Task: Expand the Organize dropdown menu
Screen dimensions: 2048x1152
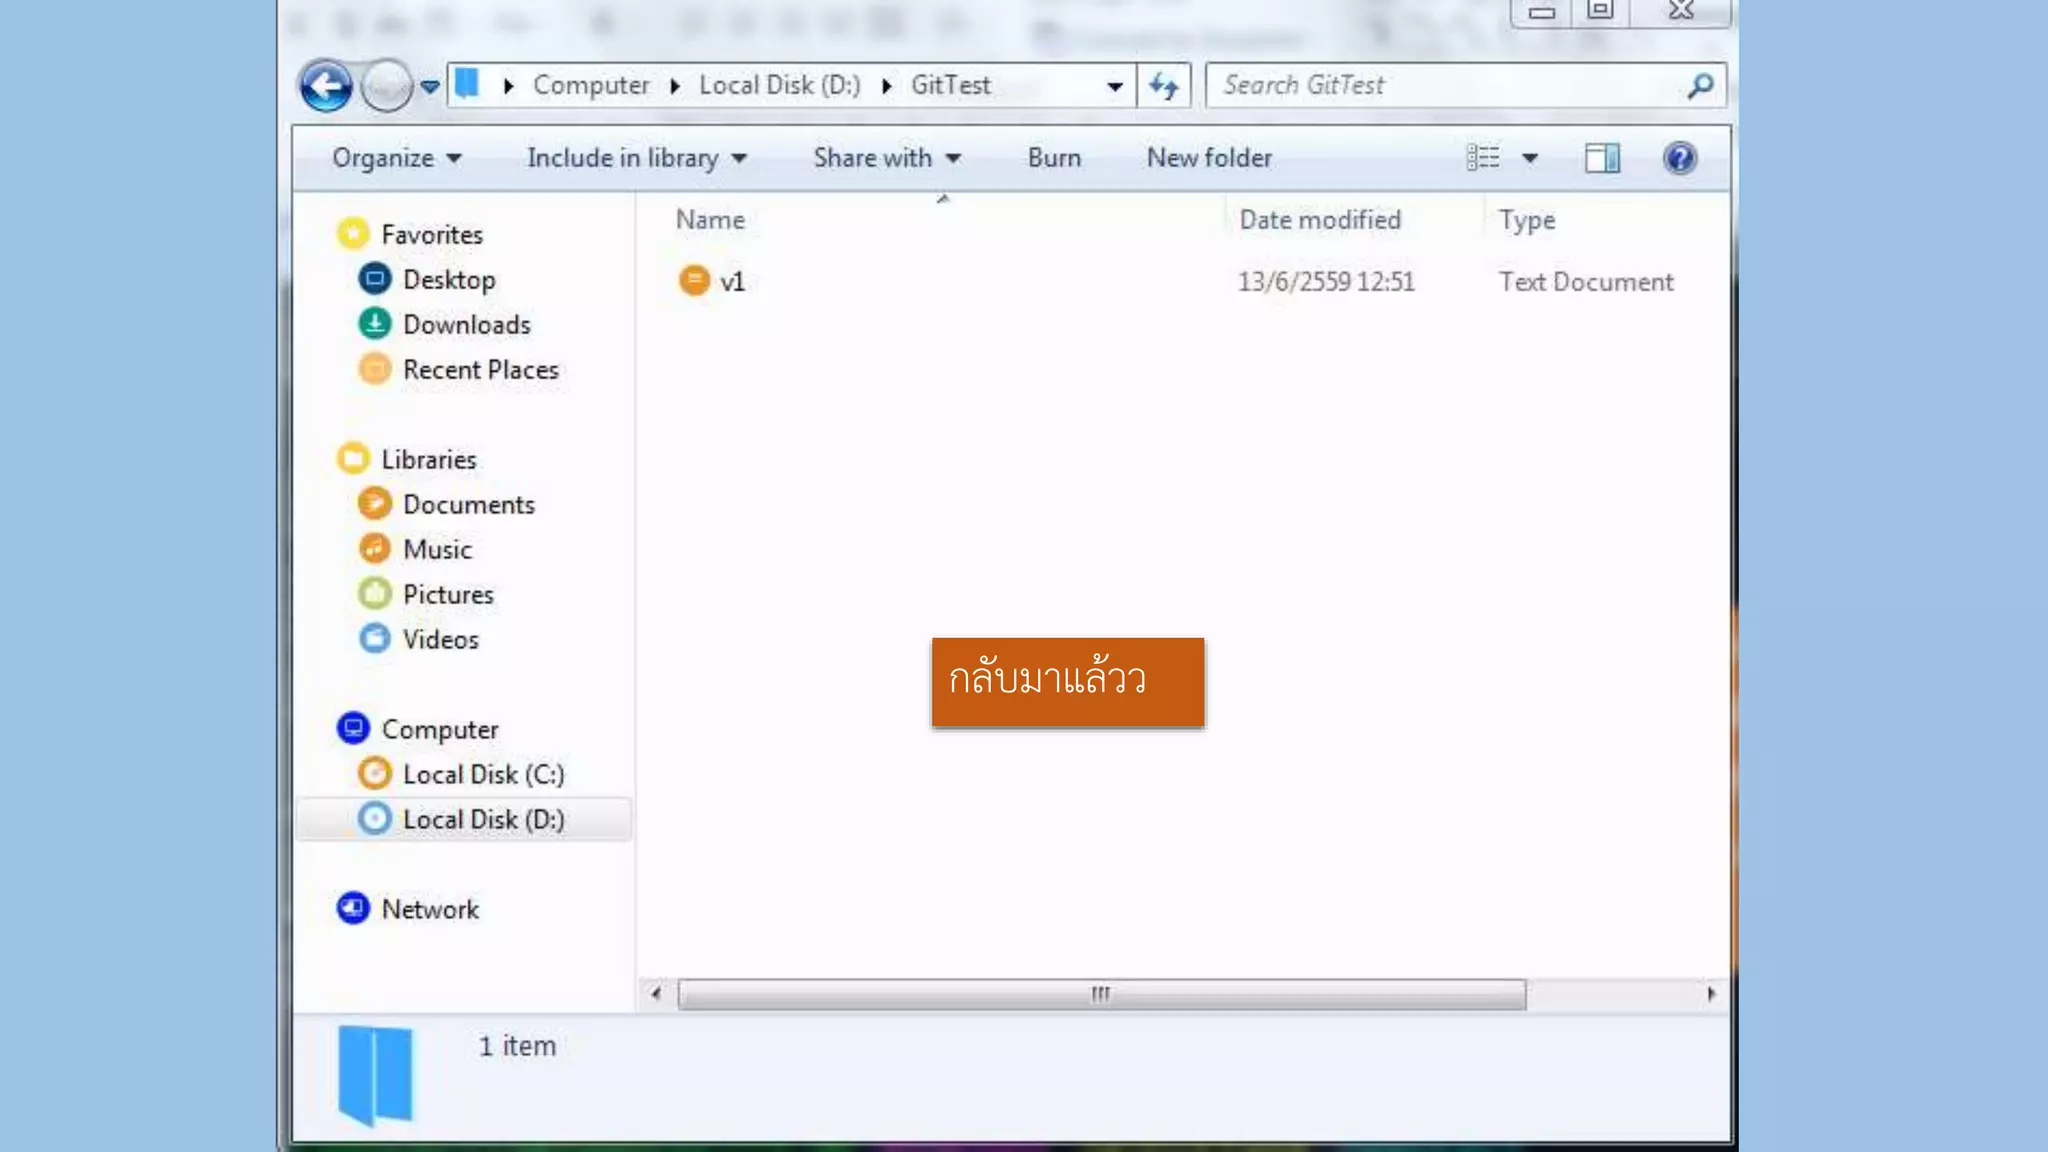Action: coord(396,158)
